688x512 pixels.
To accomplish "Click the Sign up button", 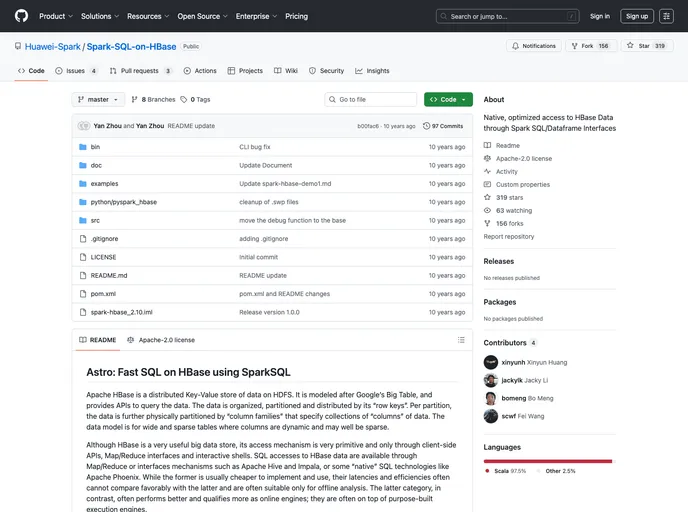I will point(637,16).
